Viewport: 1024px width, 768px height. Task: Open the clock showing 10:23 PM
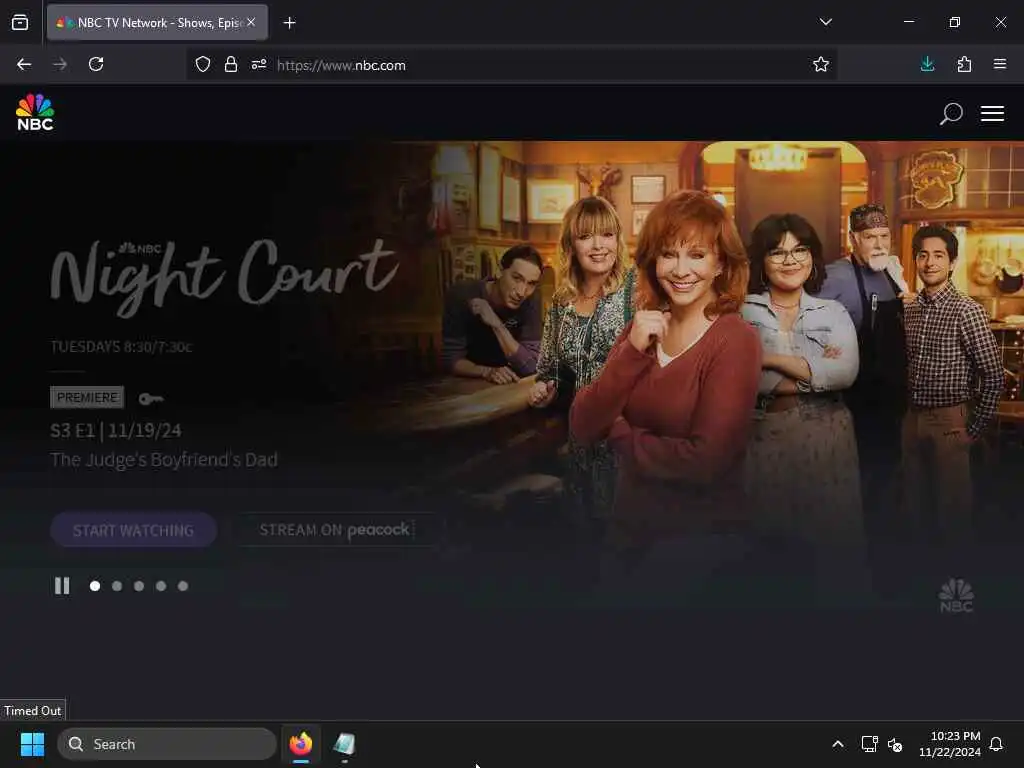[x=950, y=744]
